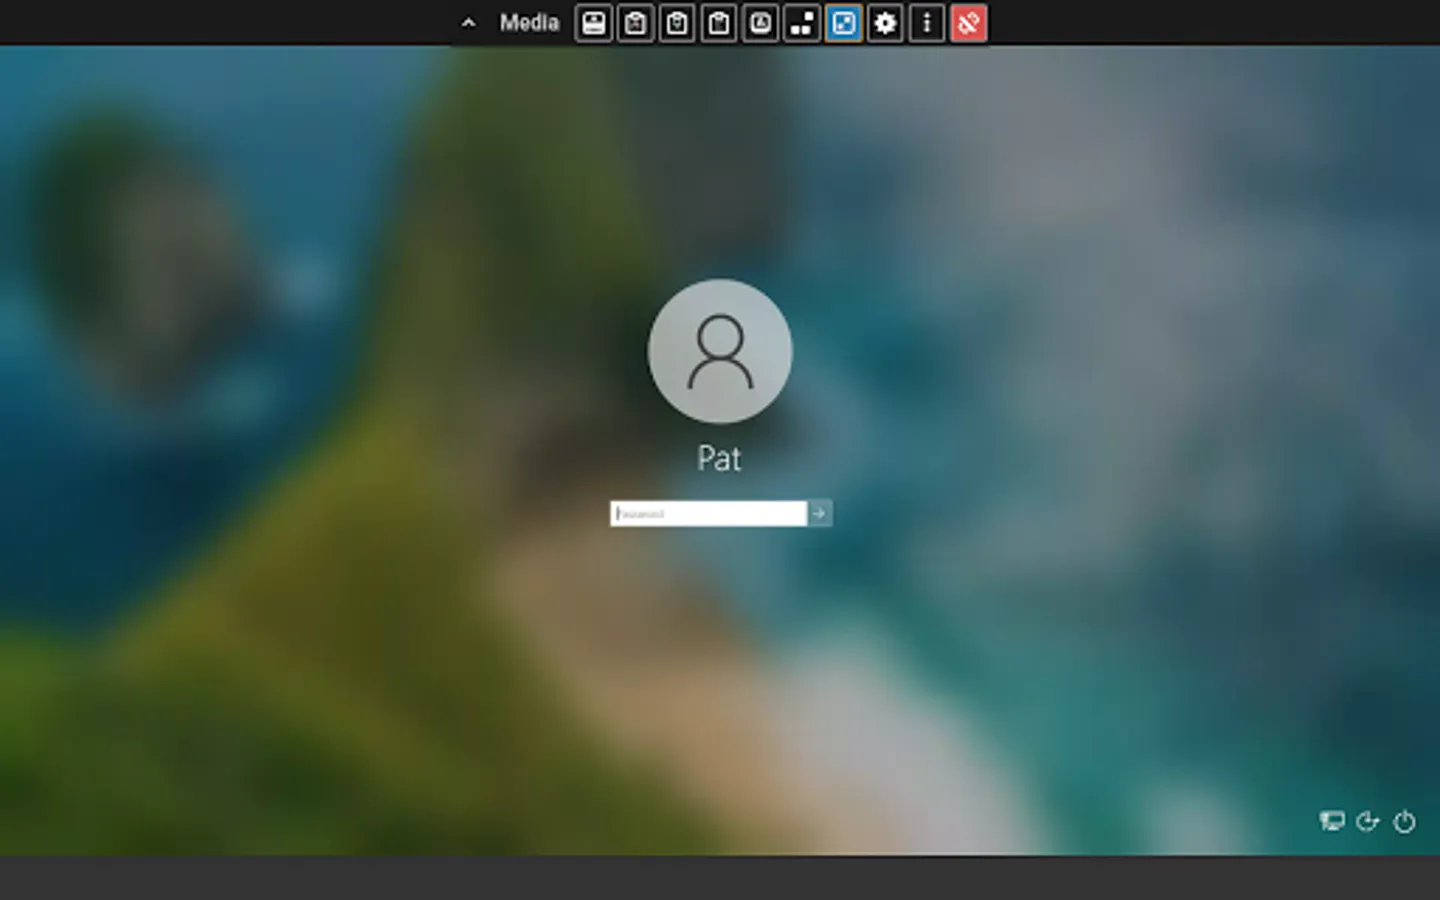Image resolution: width=1440 pixels, height=900 pixels.
Task: Open the vertical three-dot more options menu
Action: pyautogui.click(x=927, y=23)
